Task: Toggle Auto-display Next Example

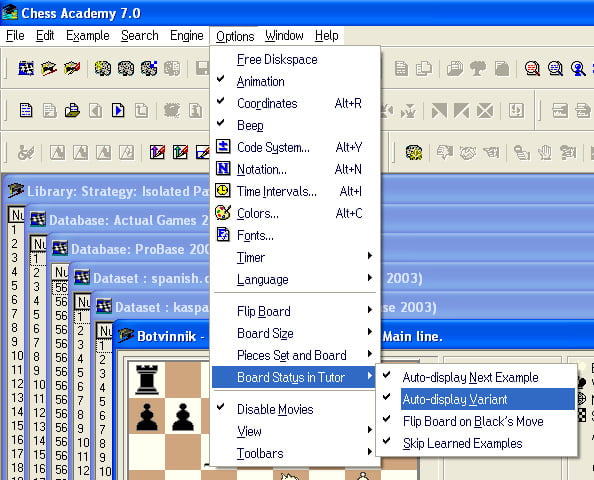Action: (477, 377)
